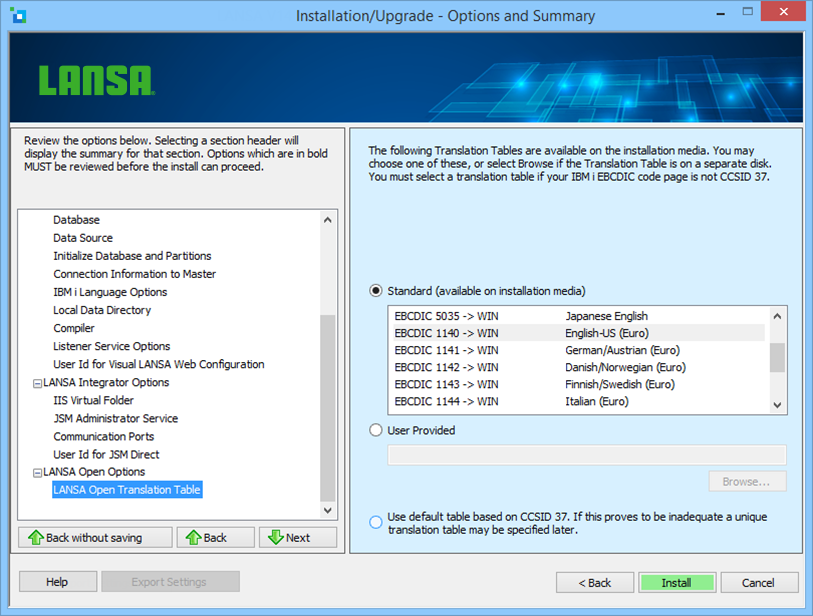Click the Next button with down arrow
Image resolution: width=813 pixels, height=616 pixels.
click(x=298, y=538)
